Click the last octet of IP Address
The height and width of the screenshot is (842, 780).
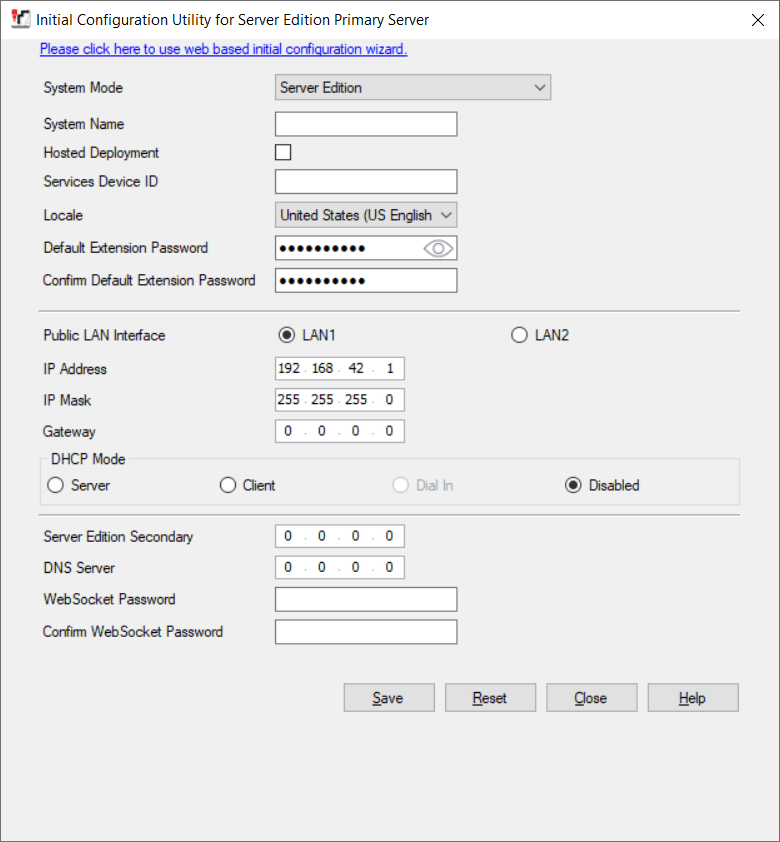coord(390,368)
